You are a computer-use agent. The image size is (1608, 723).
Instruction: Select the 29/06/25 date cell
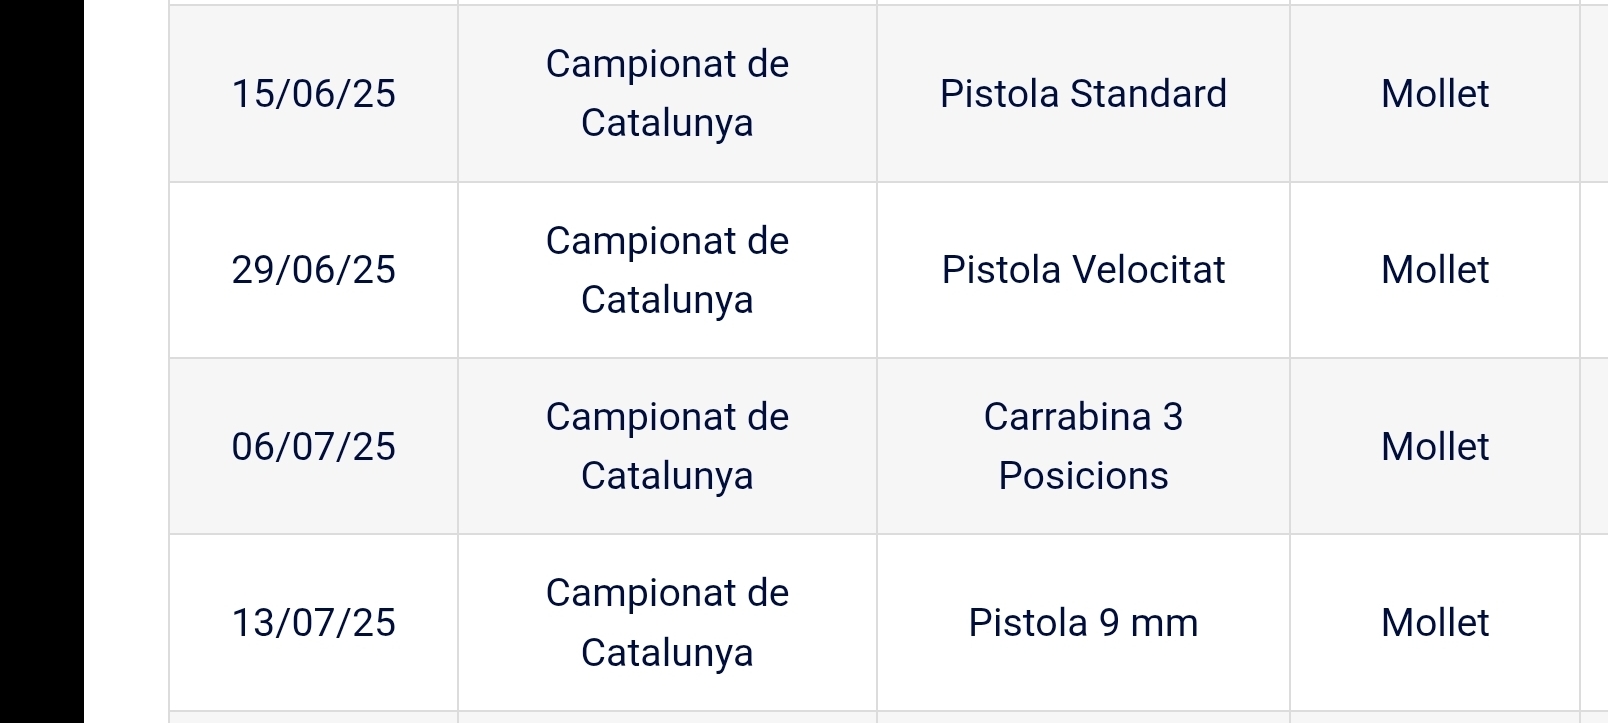(x=313, y=270)
